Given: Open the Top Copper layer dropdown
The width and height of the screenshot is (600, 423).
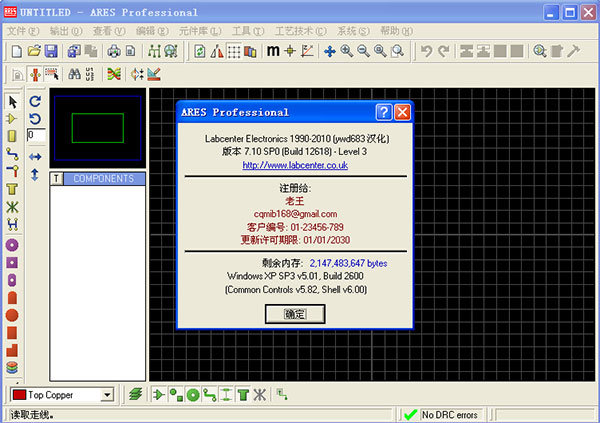Looking at the screenshot, I should (108, 395).
